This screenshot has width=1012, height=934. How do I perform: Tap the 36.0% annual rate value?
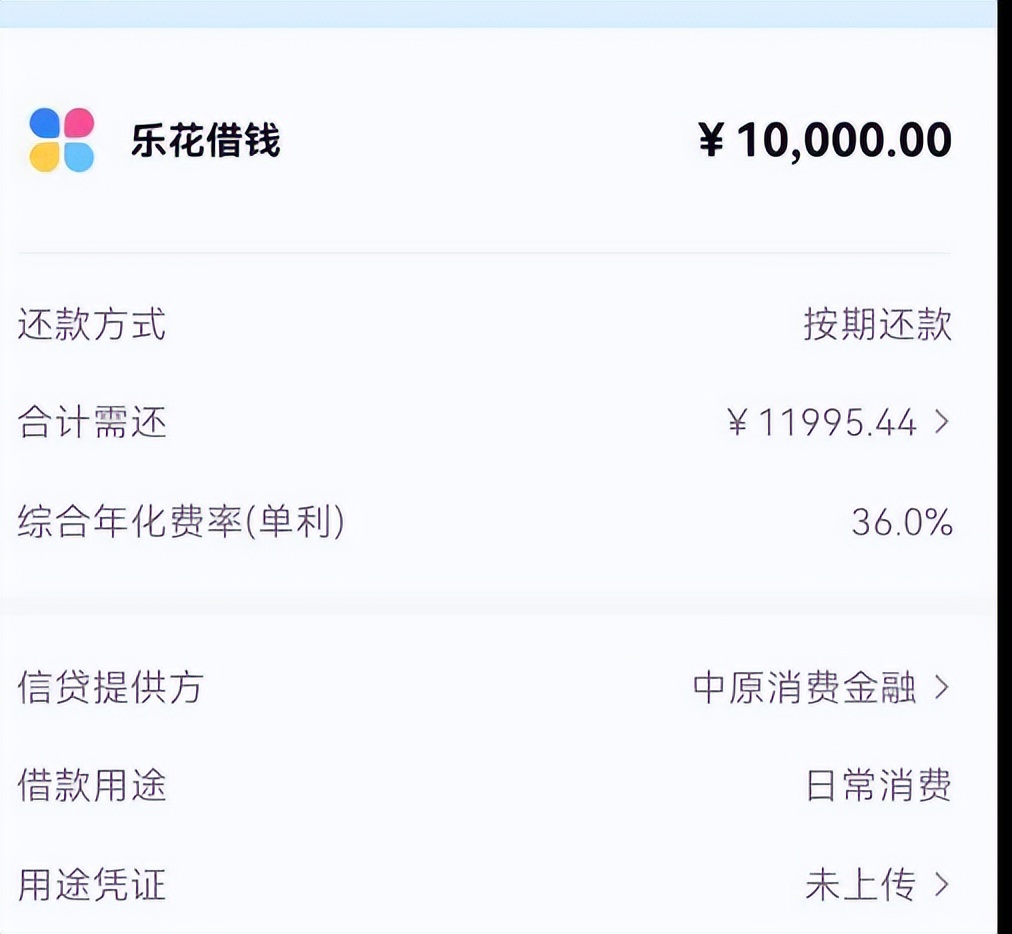(x=901, y=522)
